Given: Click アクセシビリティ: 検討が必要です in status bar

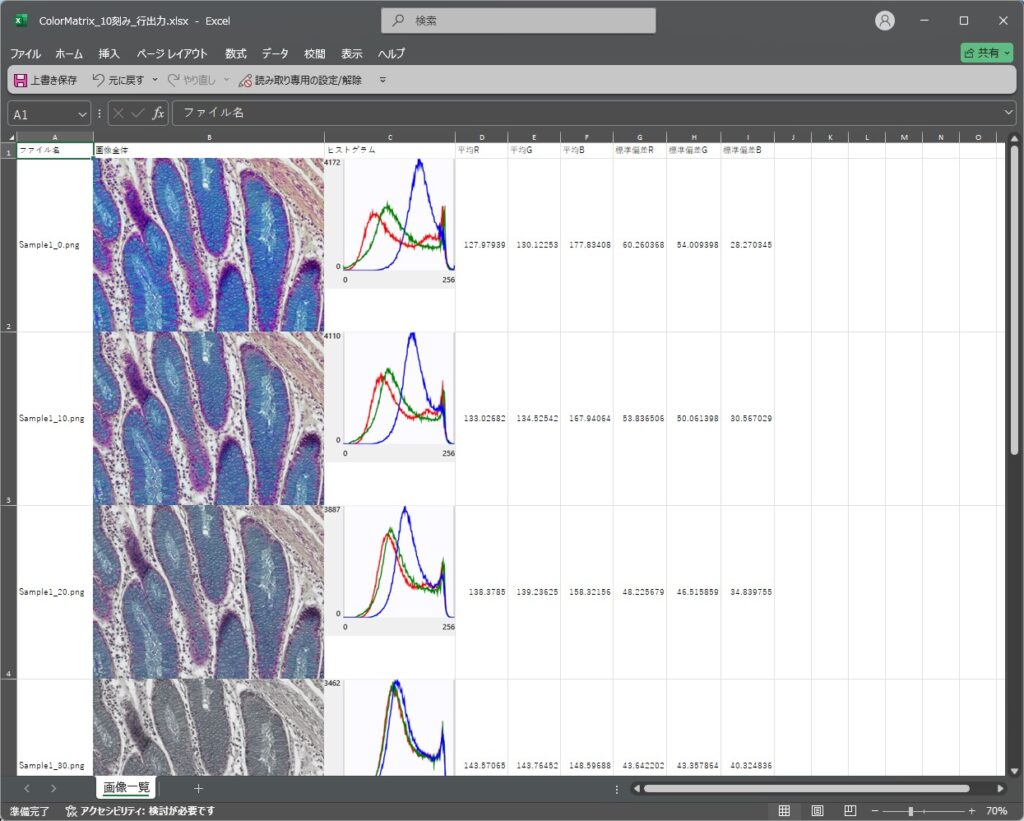Looking at the screenshot, I should click(x=140, y=810).
